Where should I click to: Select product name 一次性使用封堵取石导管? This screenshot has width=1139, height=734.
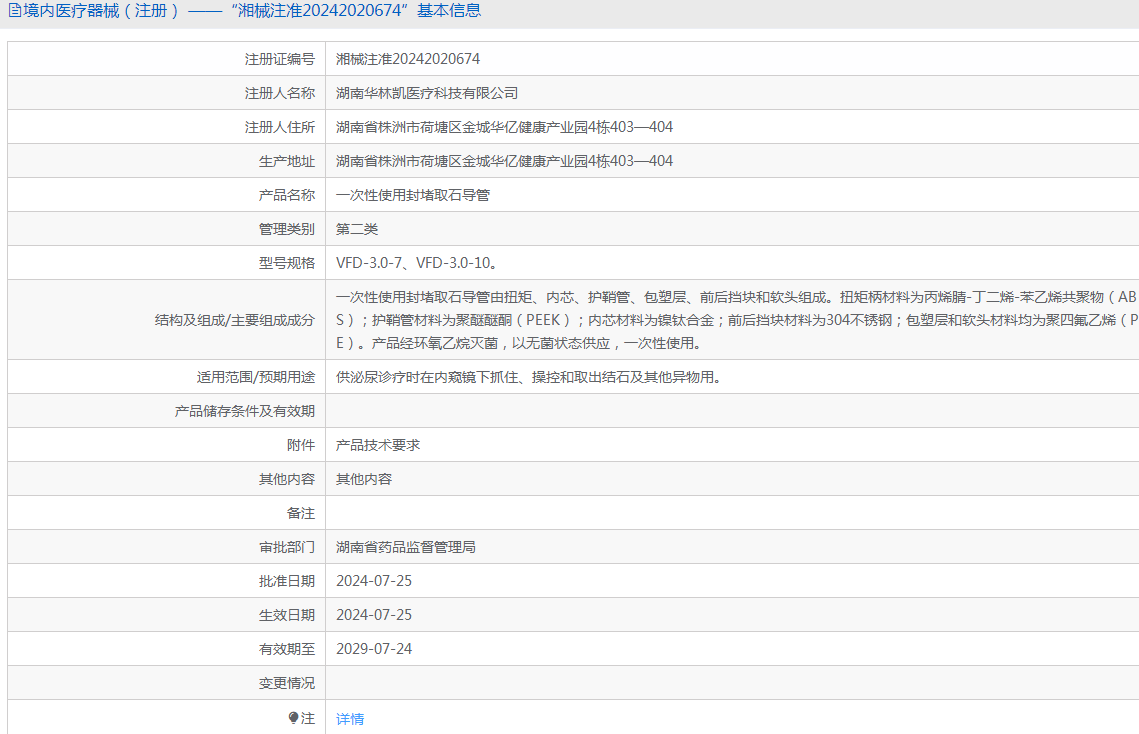(413, 195)
